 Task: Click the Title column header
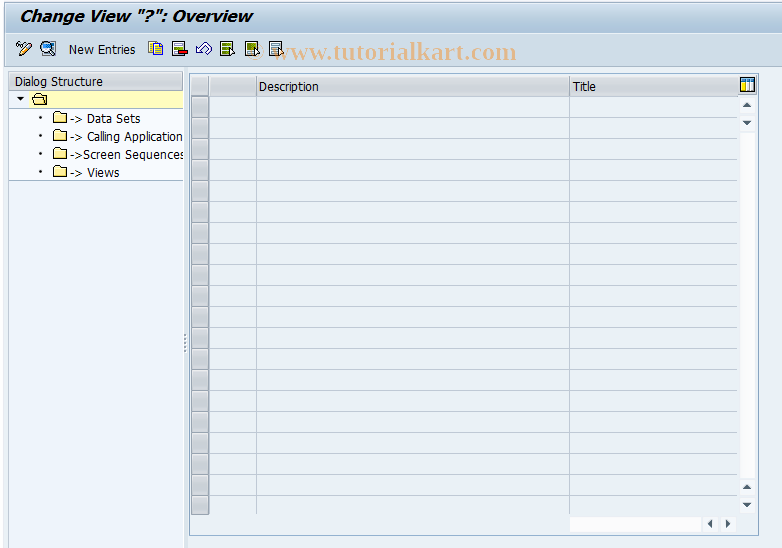pos(653,86)
